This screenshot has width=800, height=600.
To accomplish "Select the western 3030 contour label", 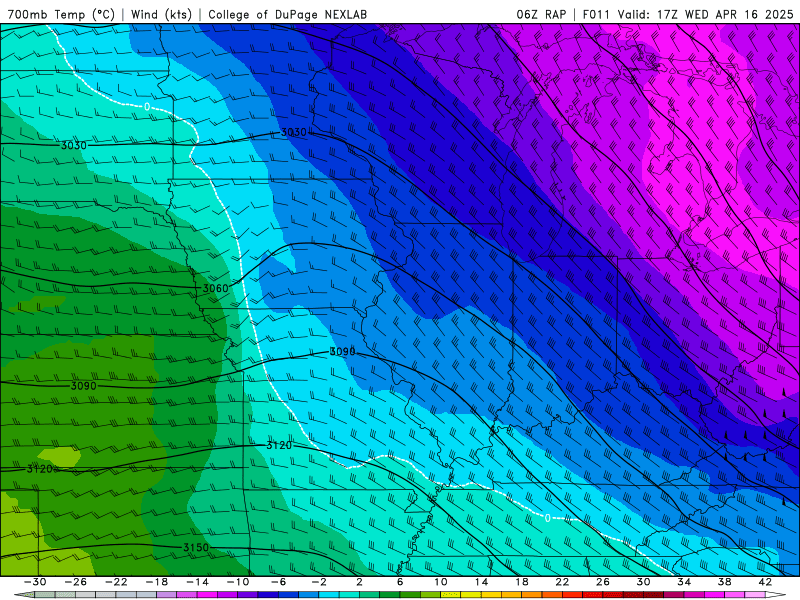I will pyautogui.click(x=74, y=145).
